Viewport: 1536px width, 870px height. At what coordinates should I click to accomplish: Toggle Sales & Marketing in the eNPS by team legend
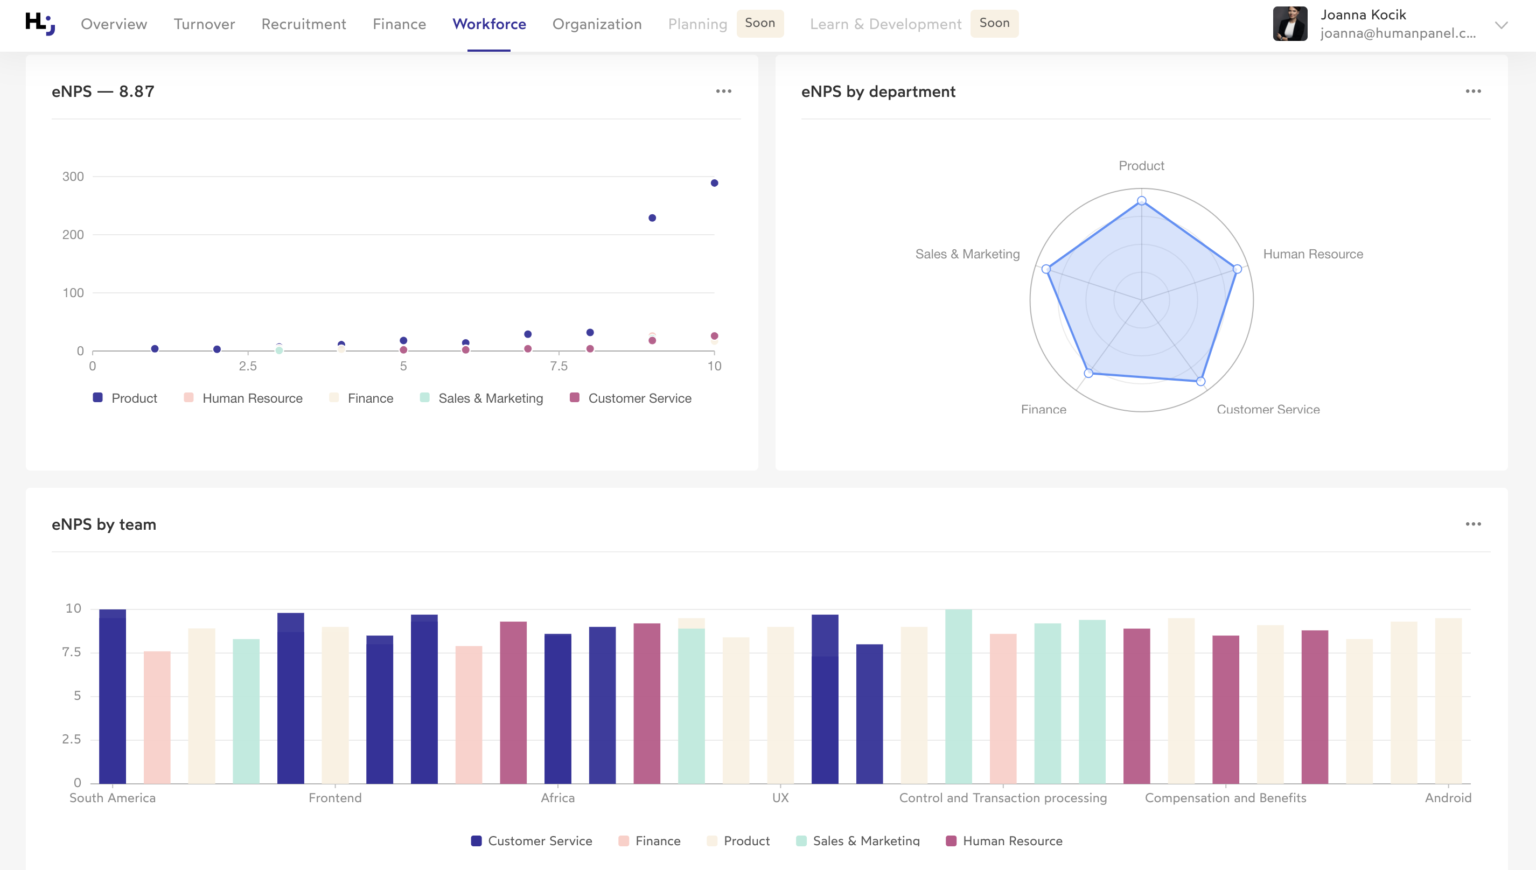pos(857,841)
